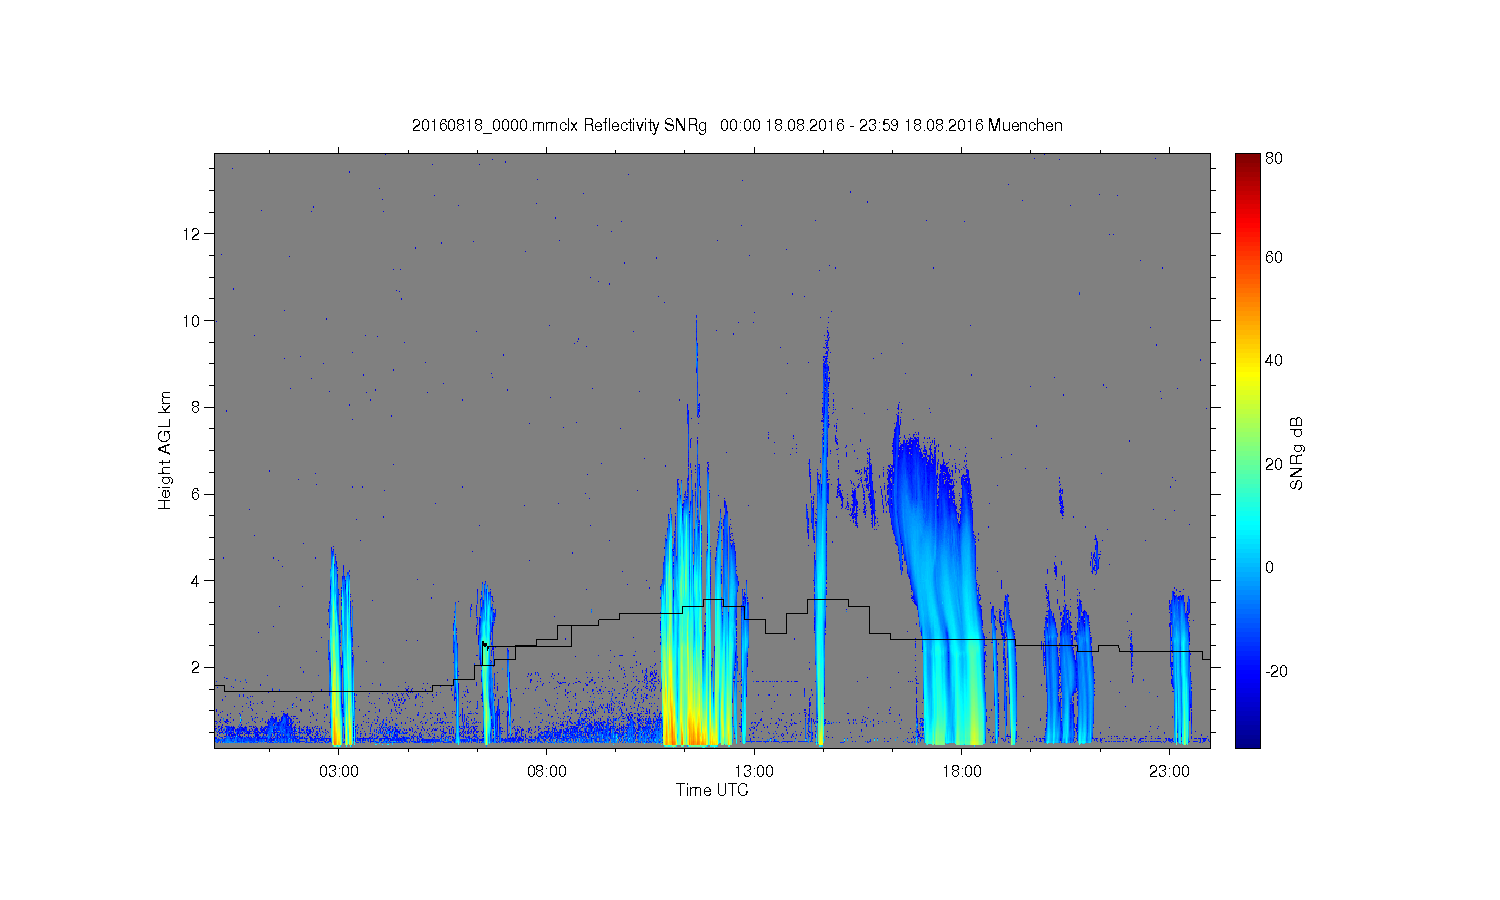Viewport: 1500px width, 900px height.
Task: Click the colorbar value 60
Action: (1274, 257)
